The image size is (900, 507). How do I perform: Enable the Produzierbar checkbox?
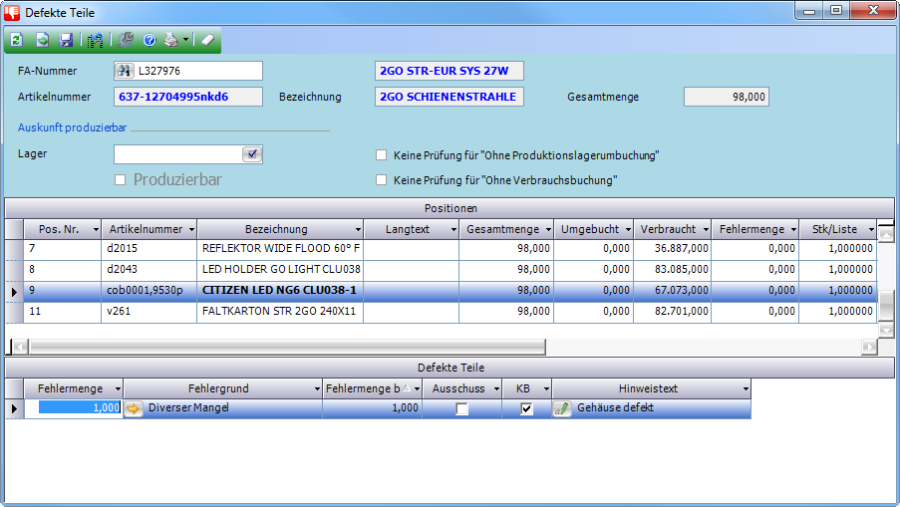120,180
